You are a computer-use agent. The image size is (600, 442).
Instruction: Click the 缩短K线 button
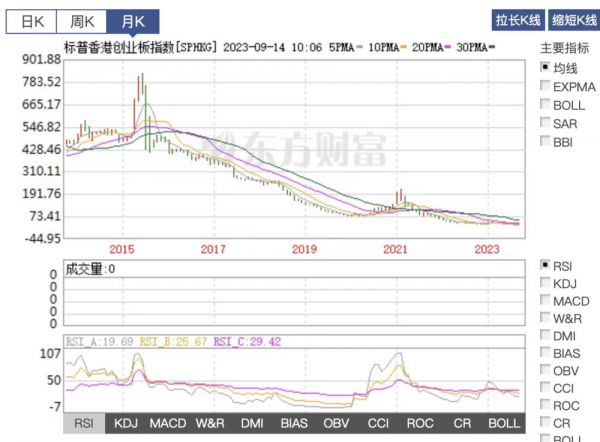click(x=570, y=20)
